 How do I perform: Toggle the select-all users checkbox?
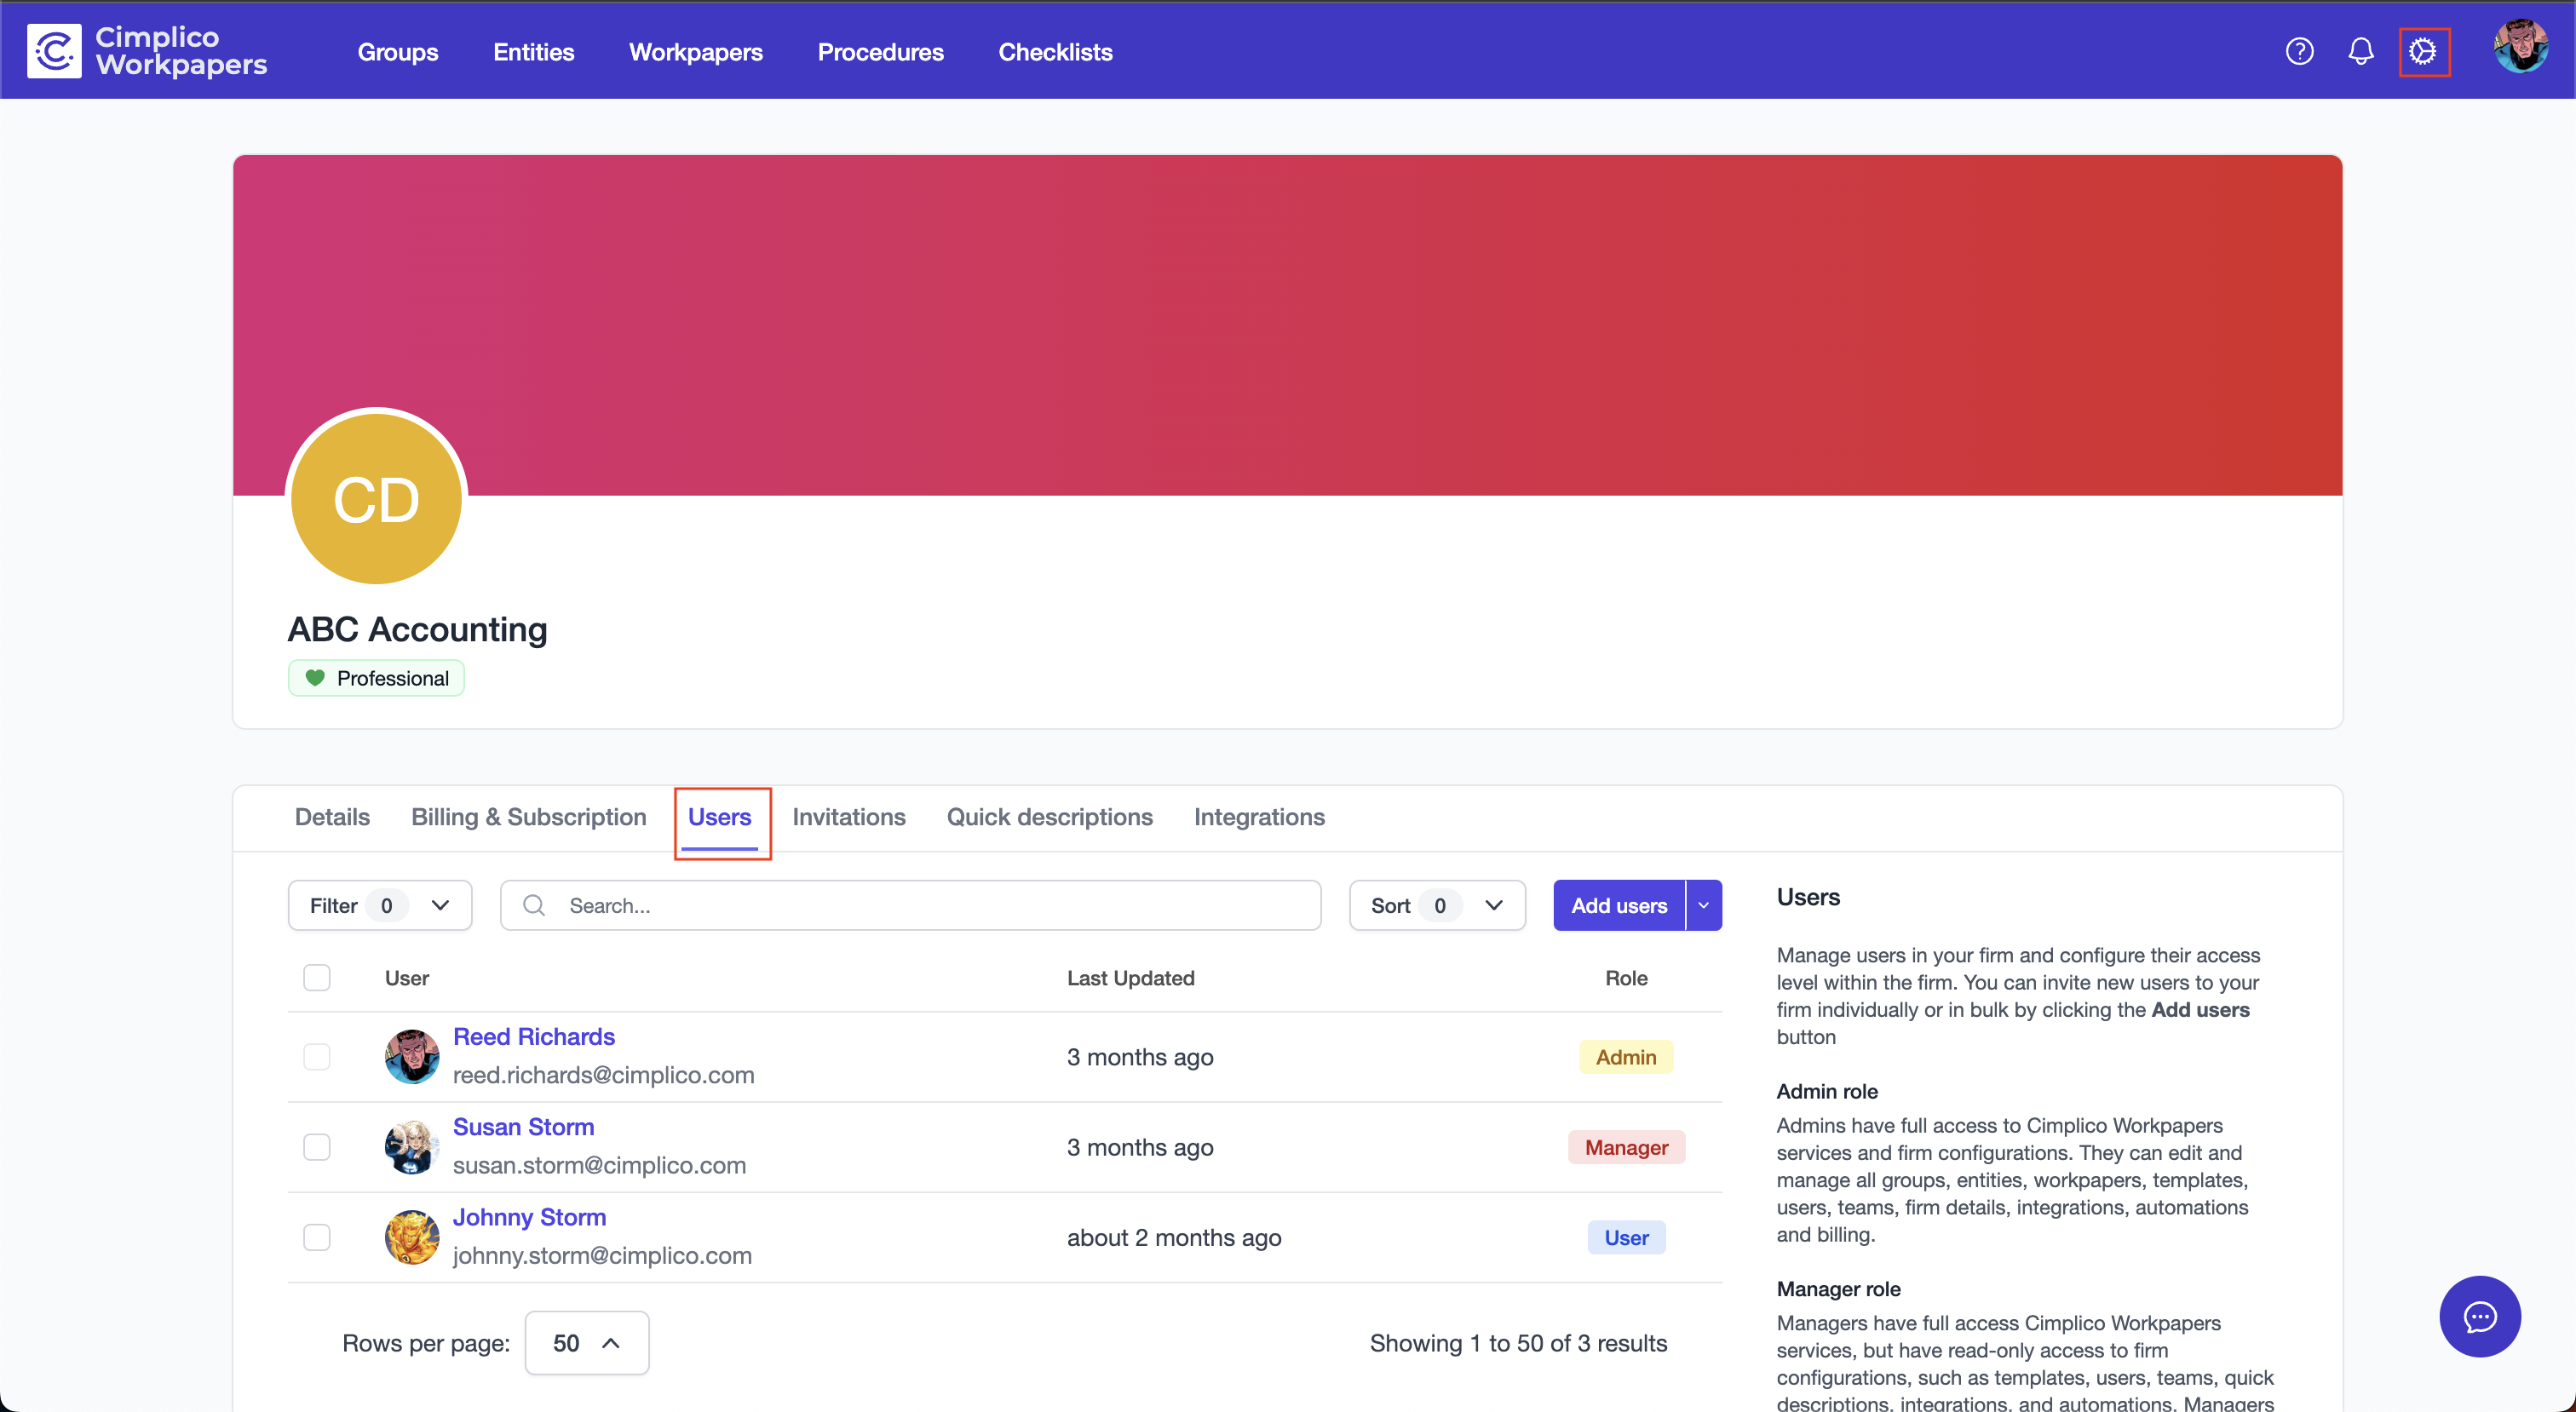[x=317, y=977]
